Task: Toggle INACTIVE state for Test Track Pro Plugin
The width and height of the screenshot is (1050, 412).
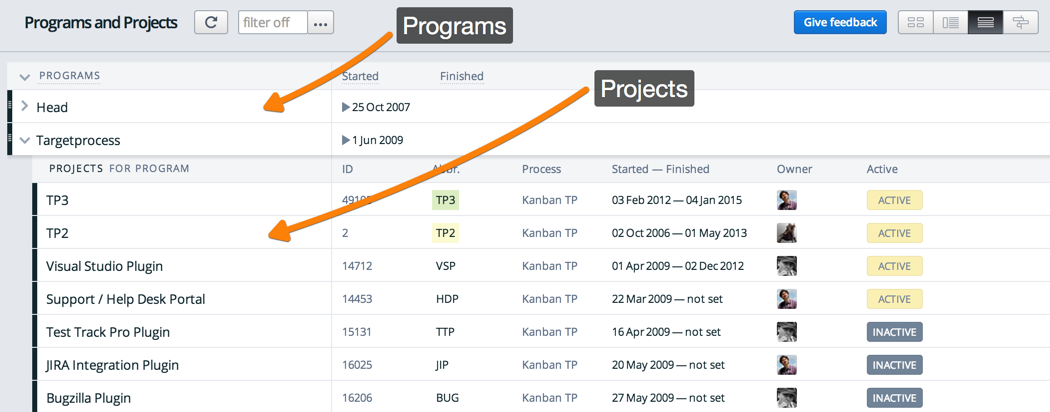Action: [895, 332]
